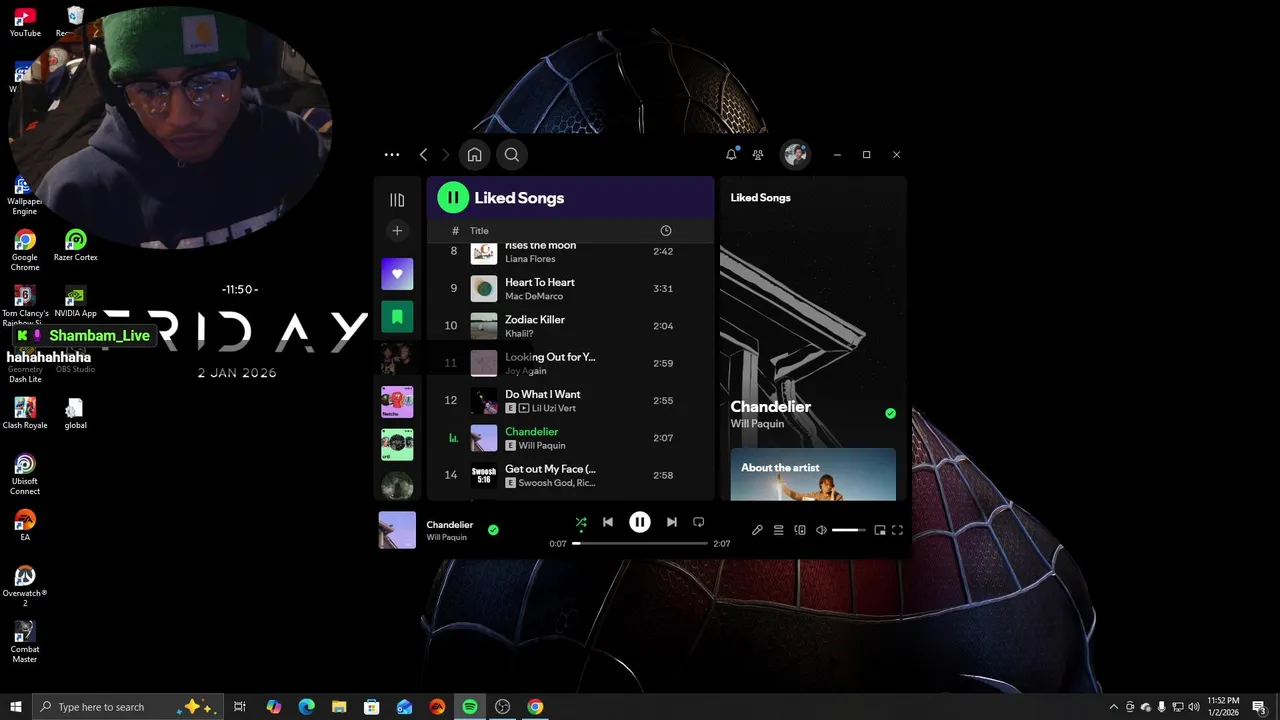The image size is (1280, 720).
Task: Click Chandelier title in right panel
Action: (x=771, y=406)
